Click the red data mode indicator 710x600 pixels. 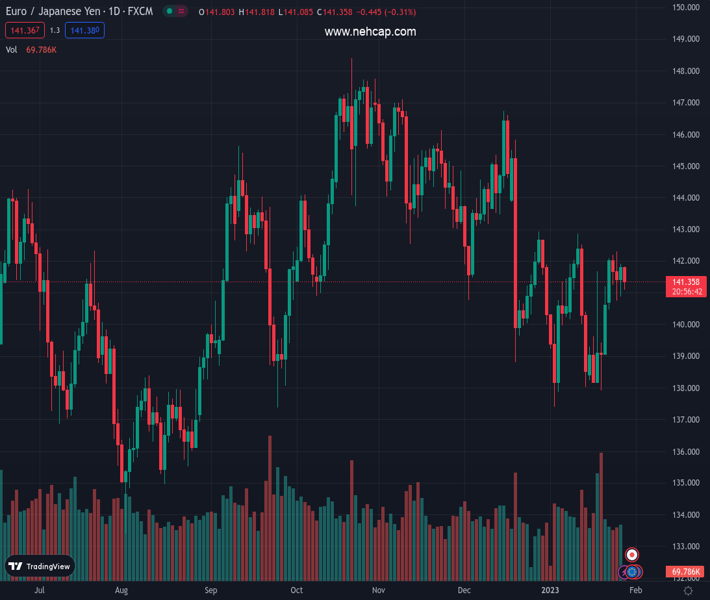183,12
